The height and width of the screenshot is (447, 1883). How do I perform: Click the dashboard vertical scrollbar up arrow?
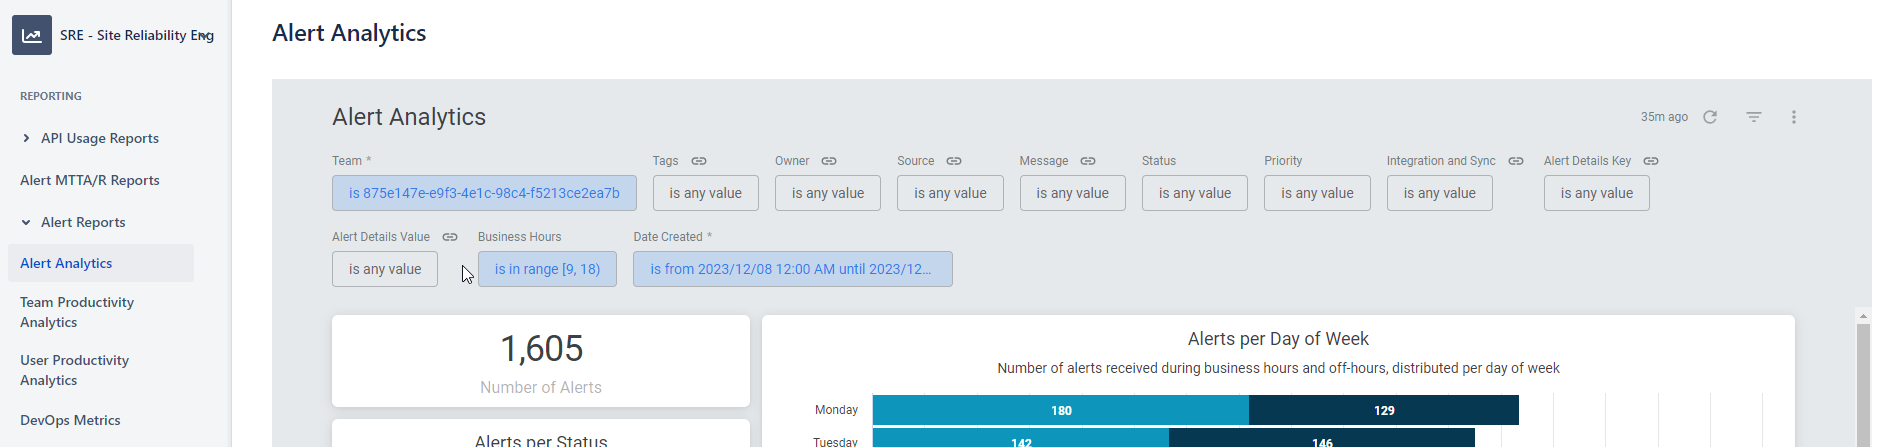click(x=1863, y=316)
